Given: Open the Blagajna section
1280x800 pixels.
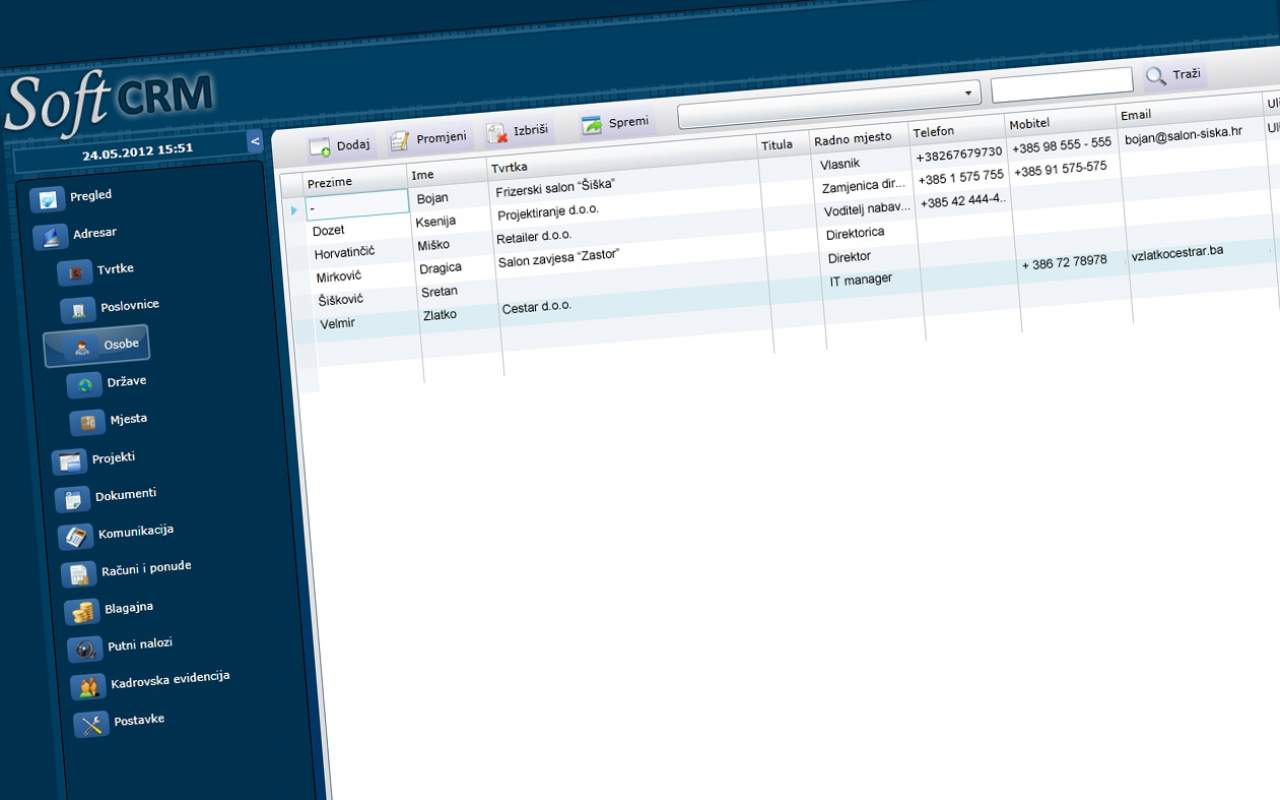Looking at the screenshot, I should click(x=129, y=608).
